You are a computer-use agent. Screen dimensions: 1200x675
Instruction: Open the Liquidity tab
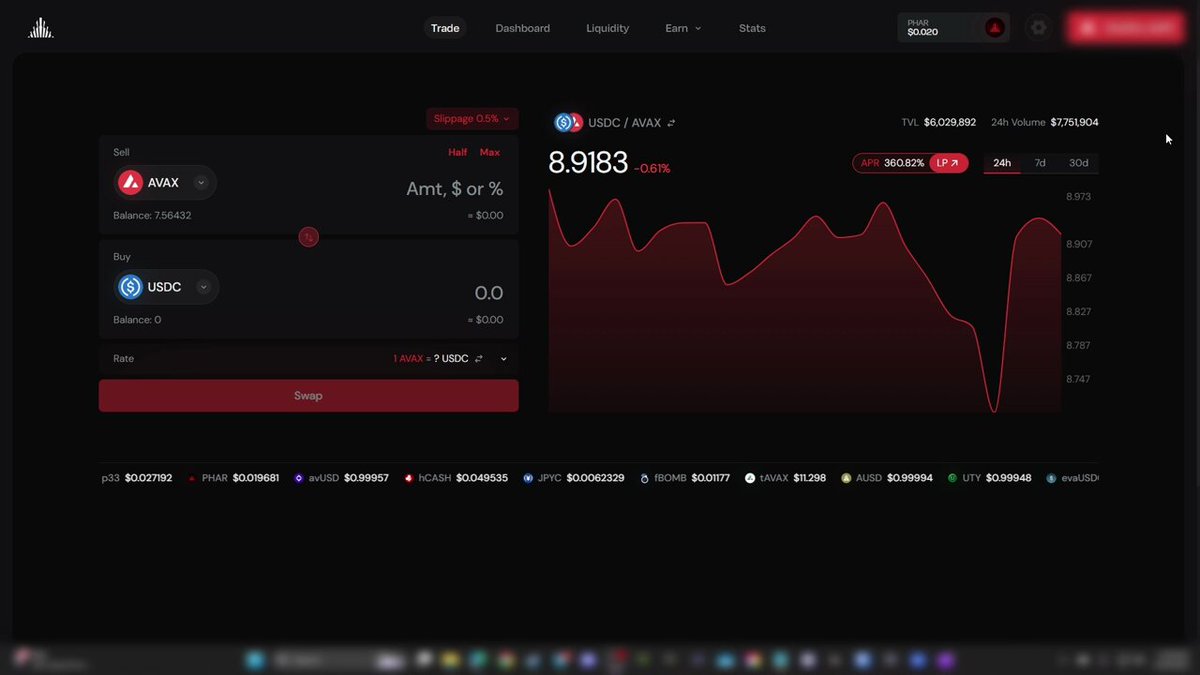tap(607, 28)
